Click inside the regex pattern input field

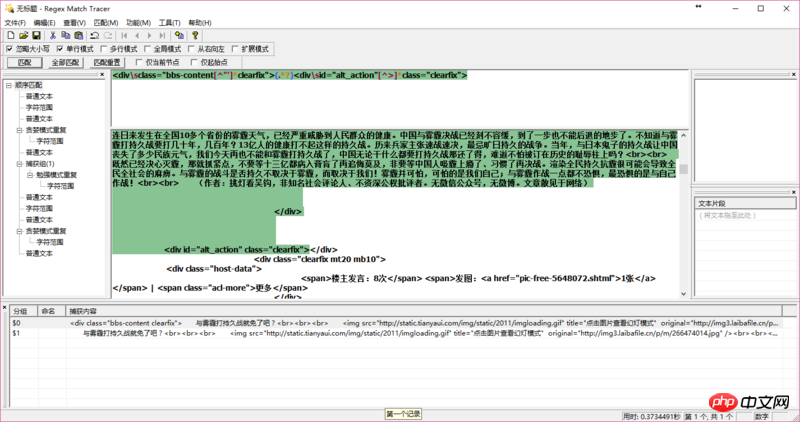pyautogui.click(x=400, y=98)
